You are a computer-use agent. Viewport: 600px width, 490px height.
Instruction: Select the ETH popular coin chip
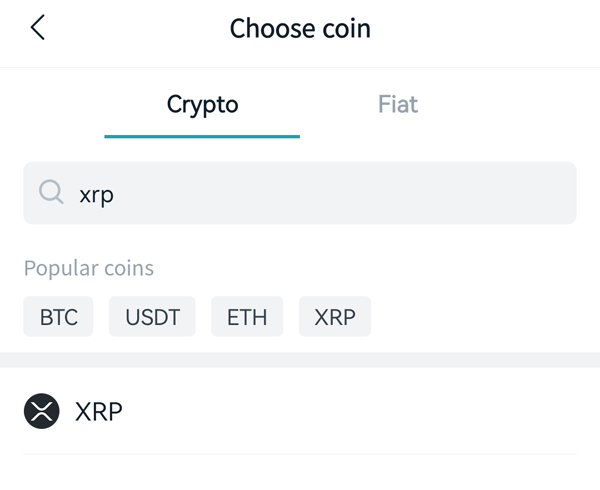247,316
